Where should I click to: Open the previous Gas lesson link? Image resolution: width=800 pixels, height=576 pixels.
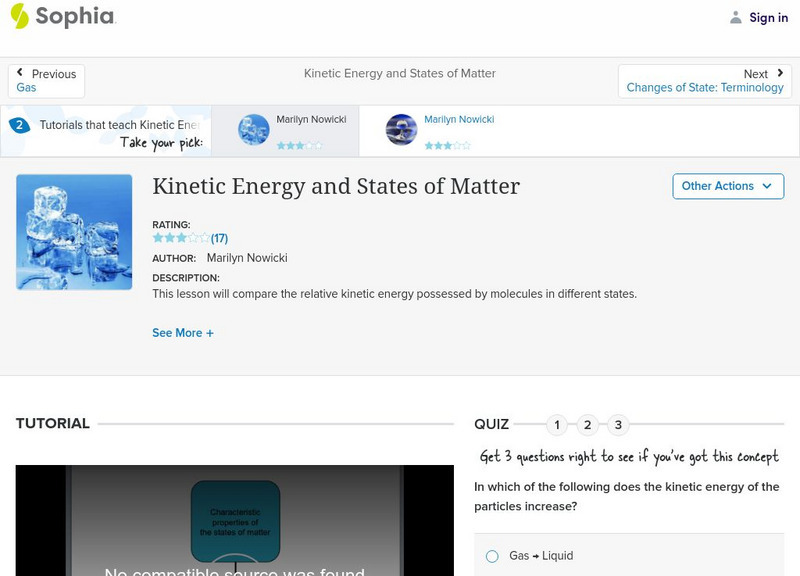pos(27,88)
